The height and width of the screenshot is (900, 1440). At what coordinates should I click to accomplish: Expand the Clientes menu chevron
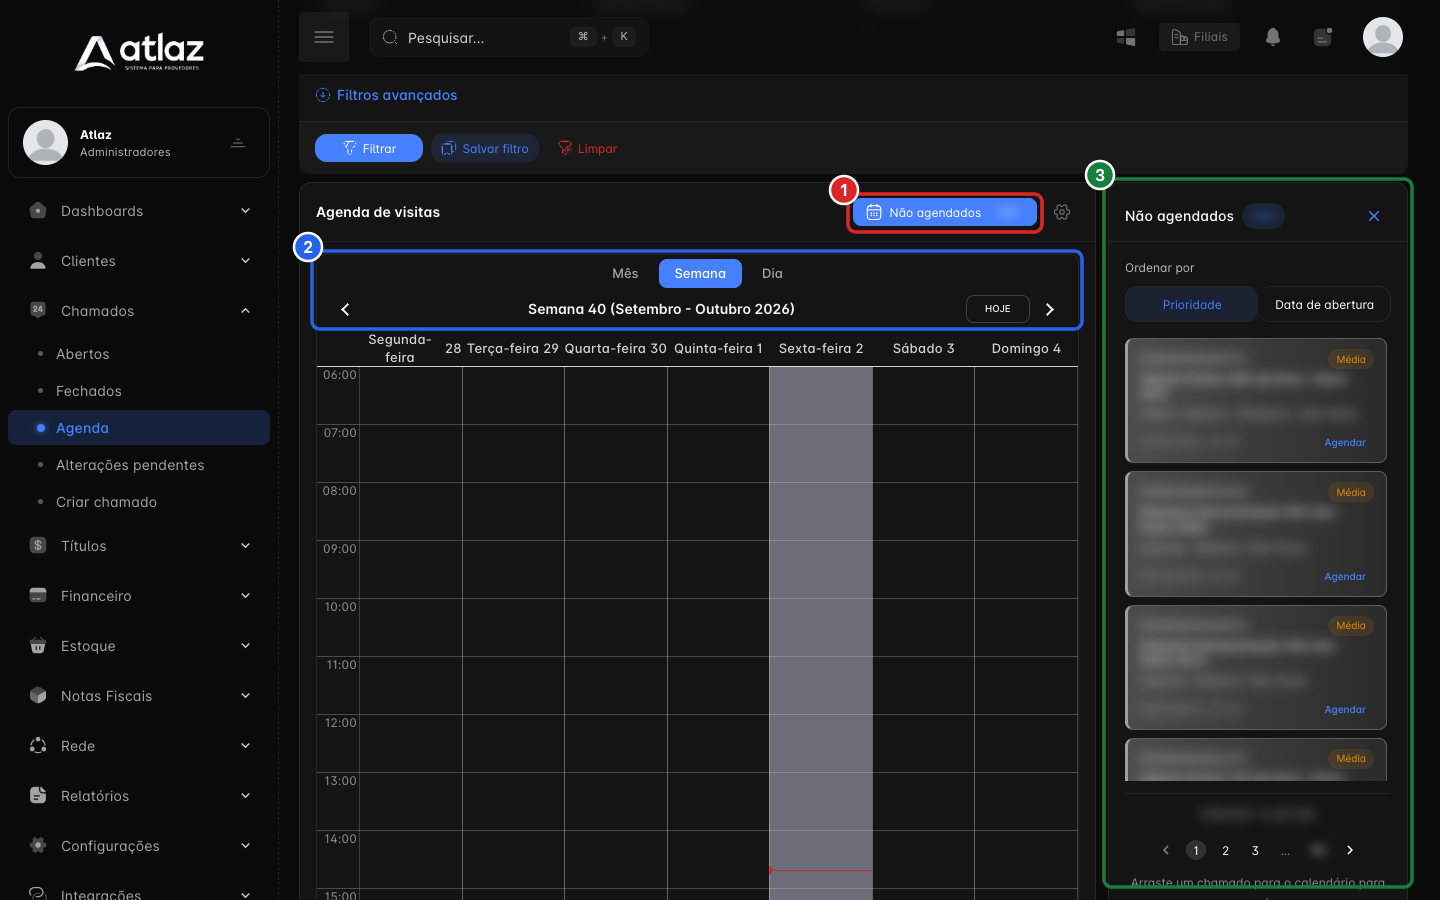coord(246,261)
